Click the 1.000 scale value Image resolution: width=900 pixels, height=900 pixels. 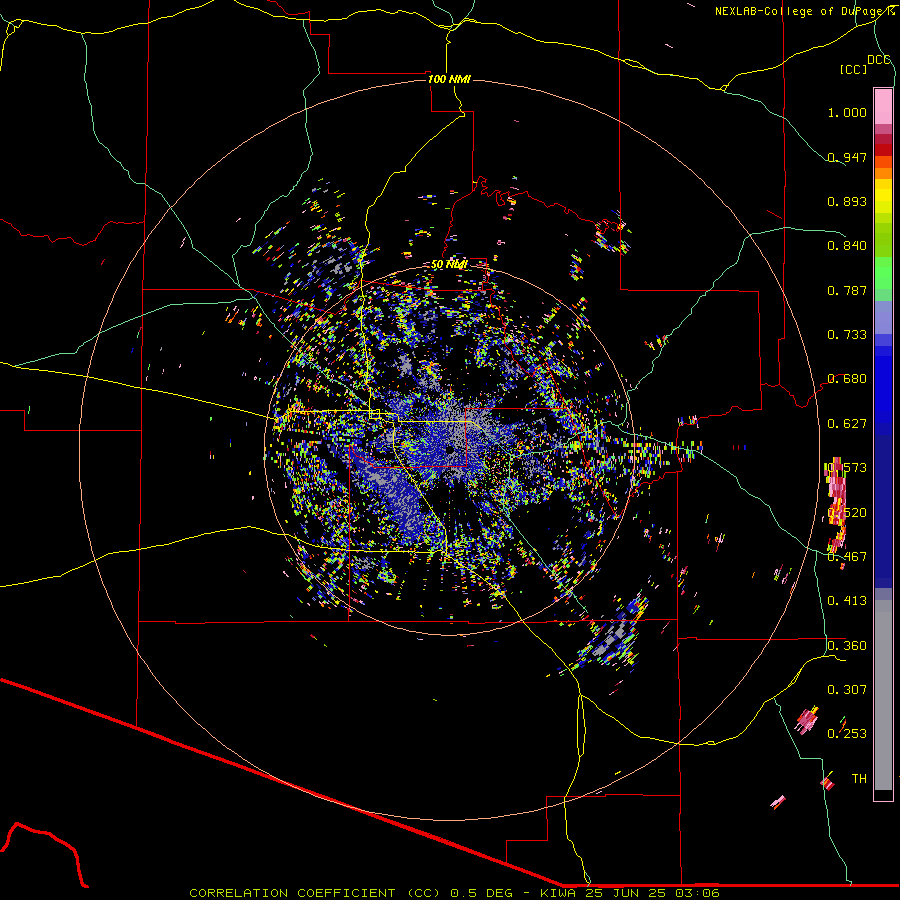pyautogui.click(x=847, y=112)
